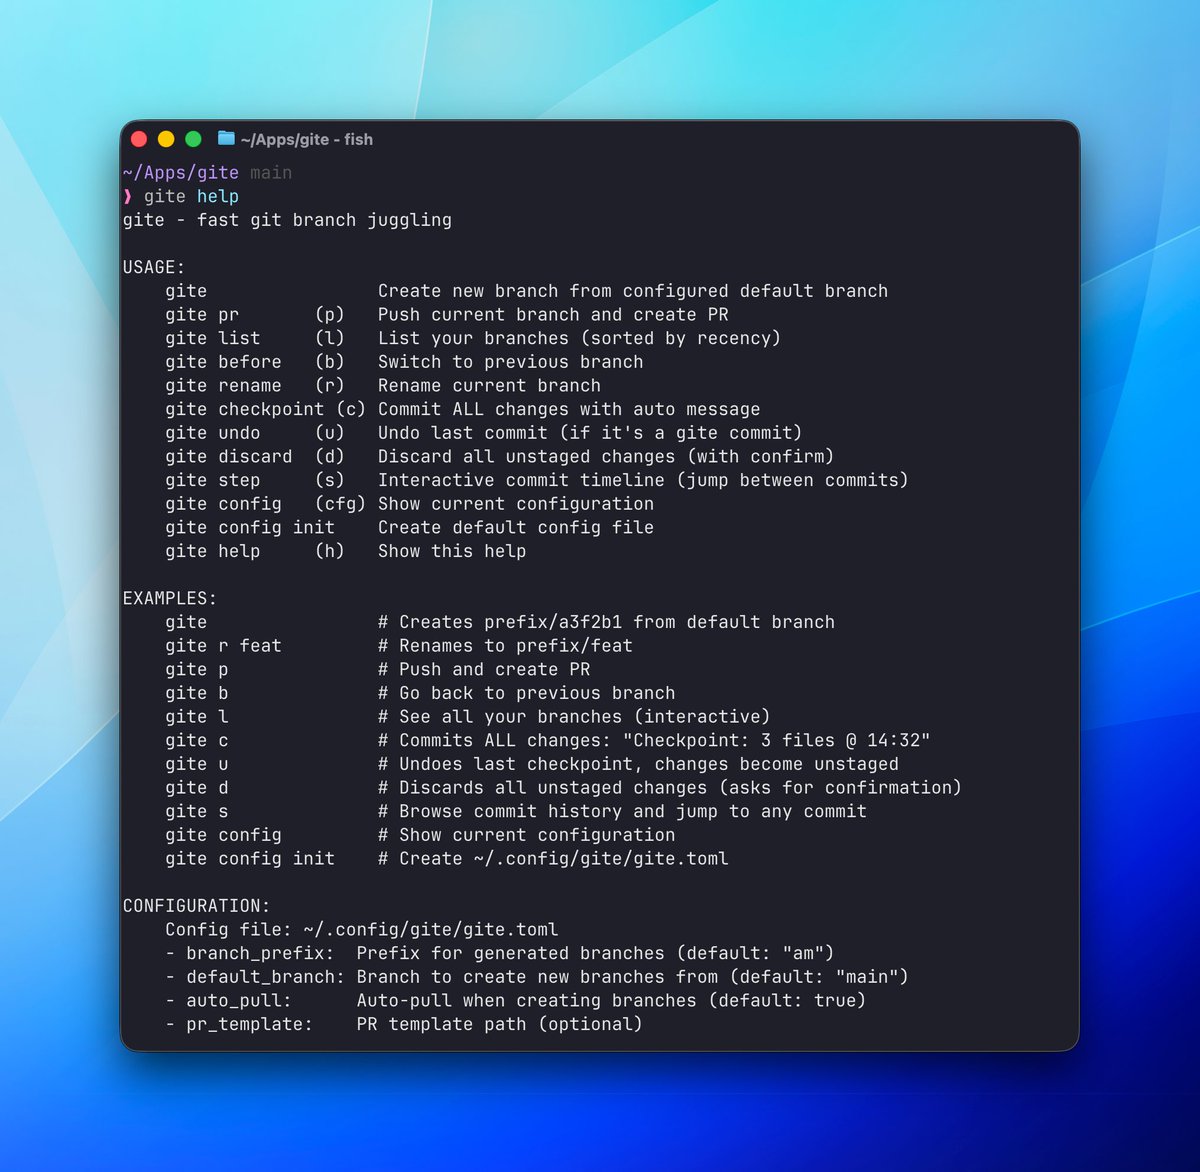Click the 'gite p' example command
The width and height of the screenshot is (1200, 1172).
(x=197, y=670)
